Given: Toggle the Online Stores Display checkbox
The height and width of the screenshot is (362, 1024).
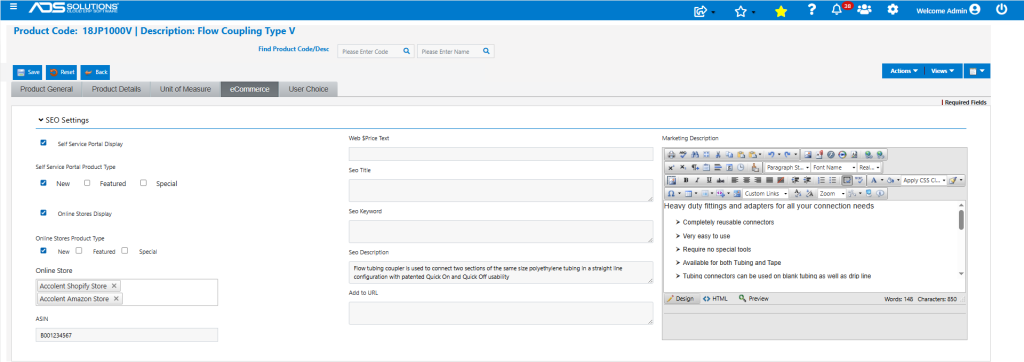Looking at the screenshot, I should pyautogui.click(x=43, y=212).
